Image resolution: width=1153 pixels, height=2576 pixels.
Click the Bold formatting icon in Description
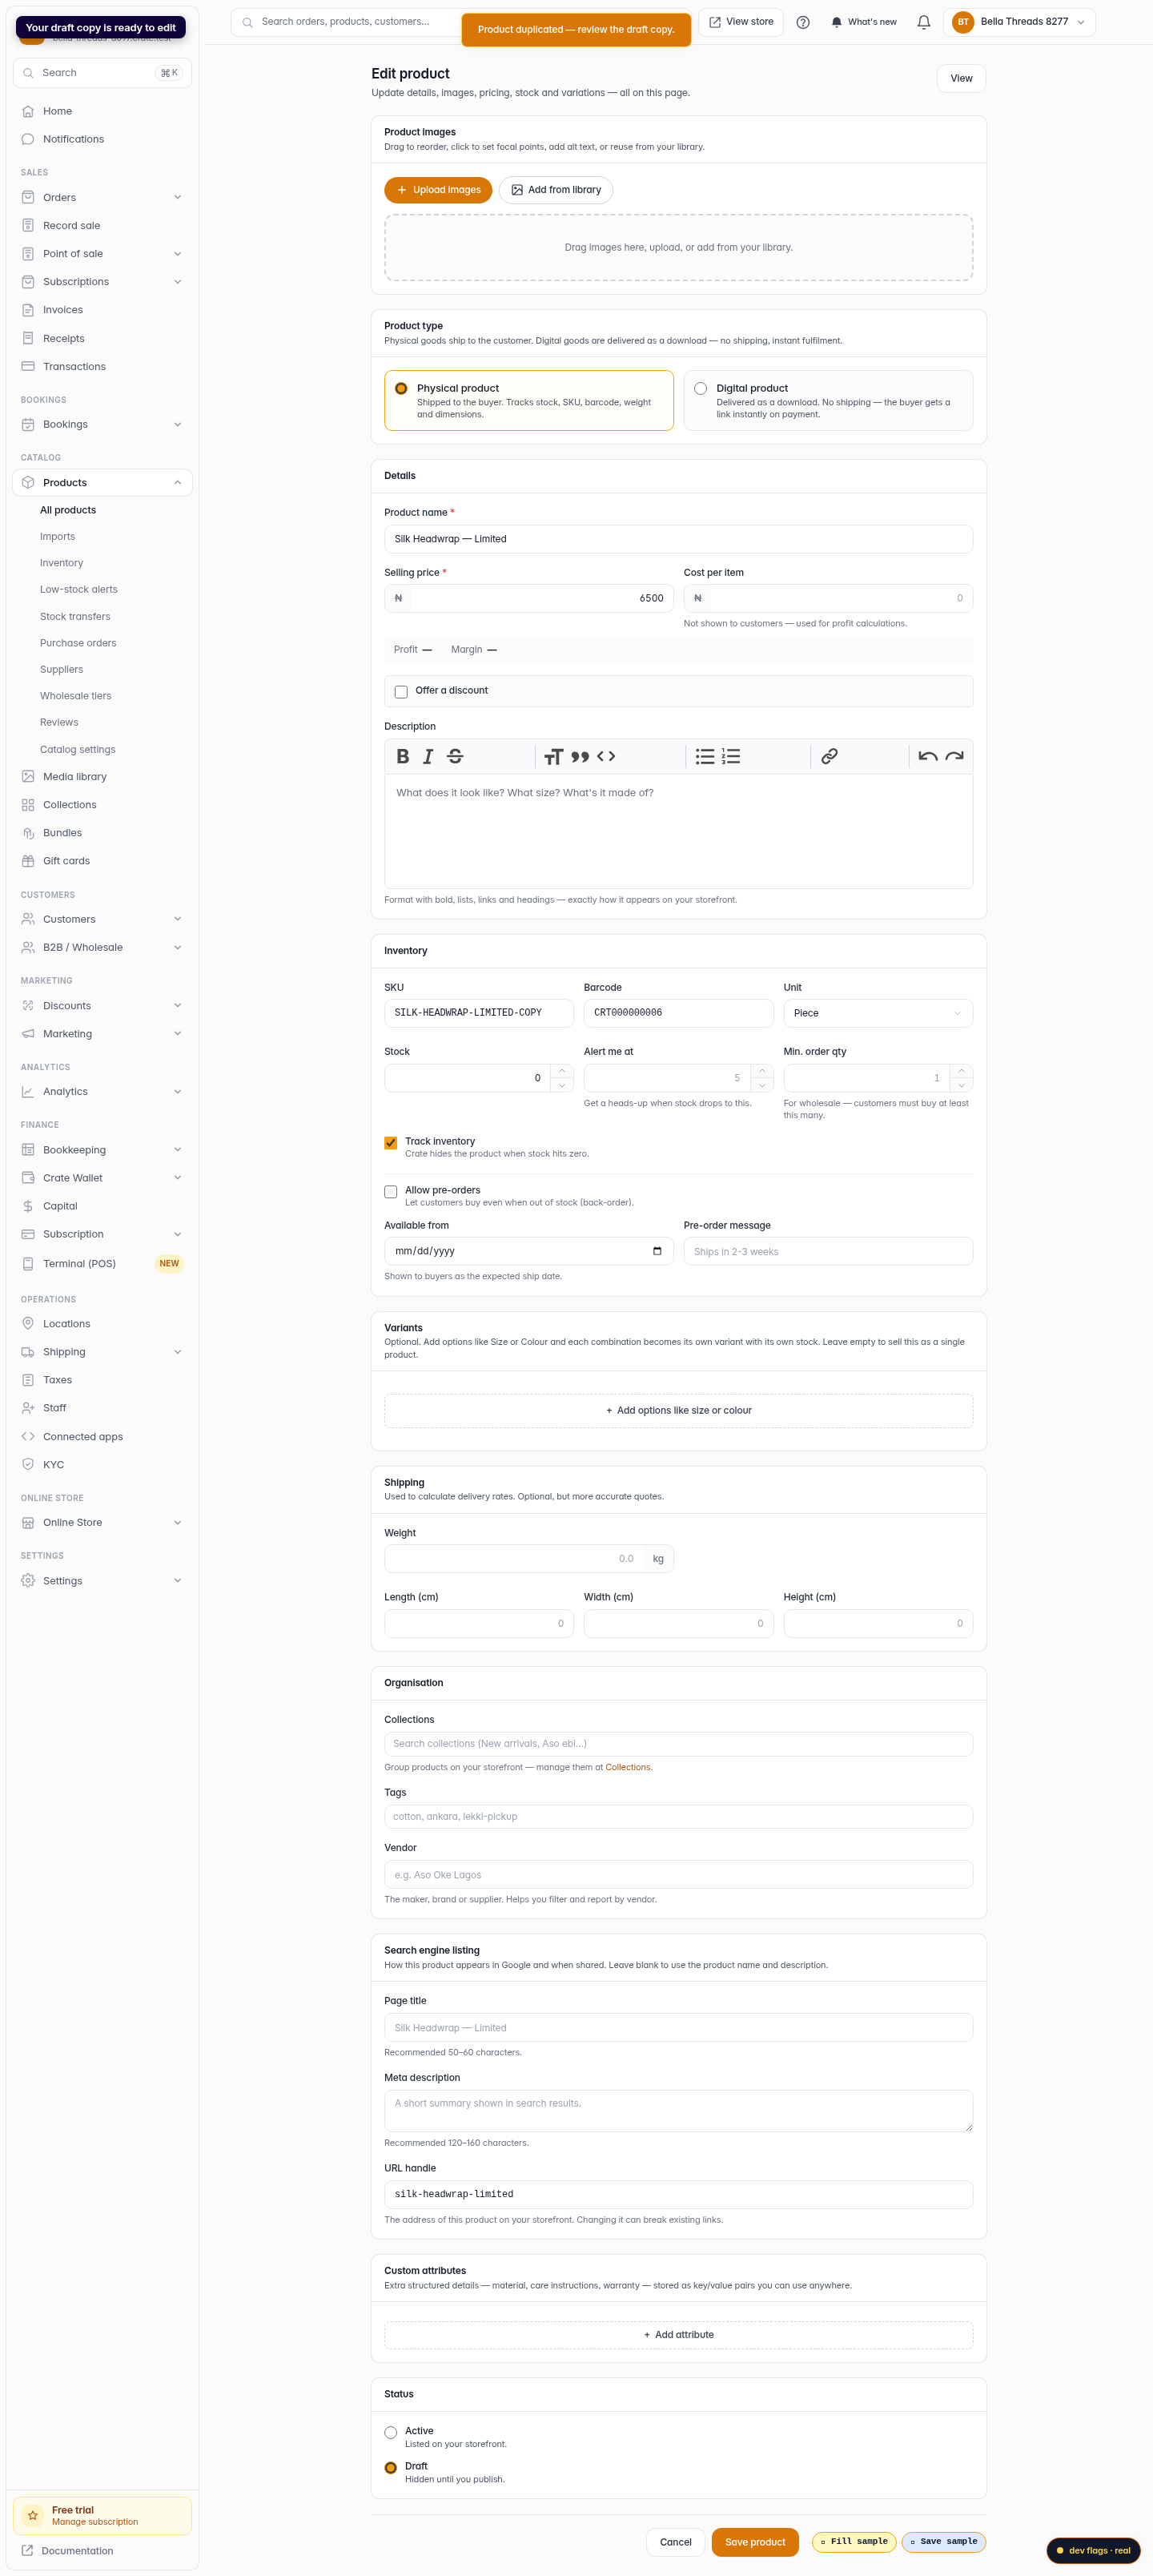(403, 756)
